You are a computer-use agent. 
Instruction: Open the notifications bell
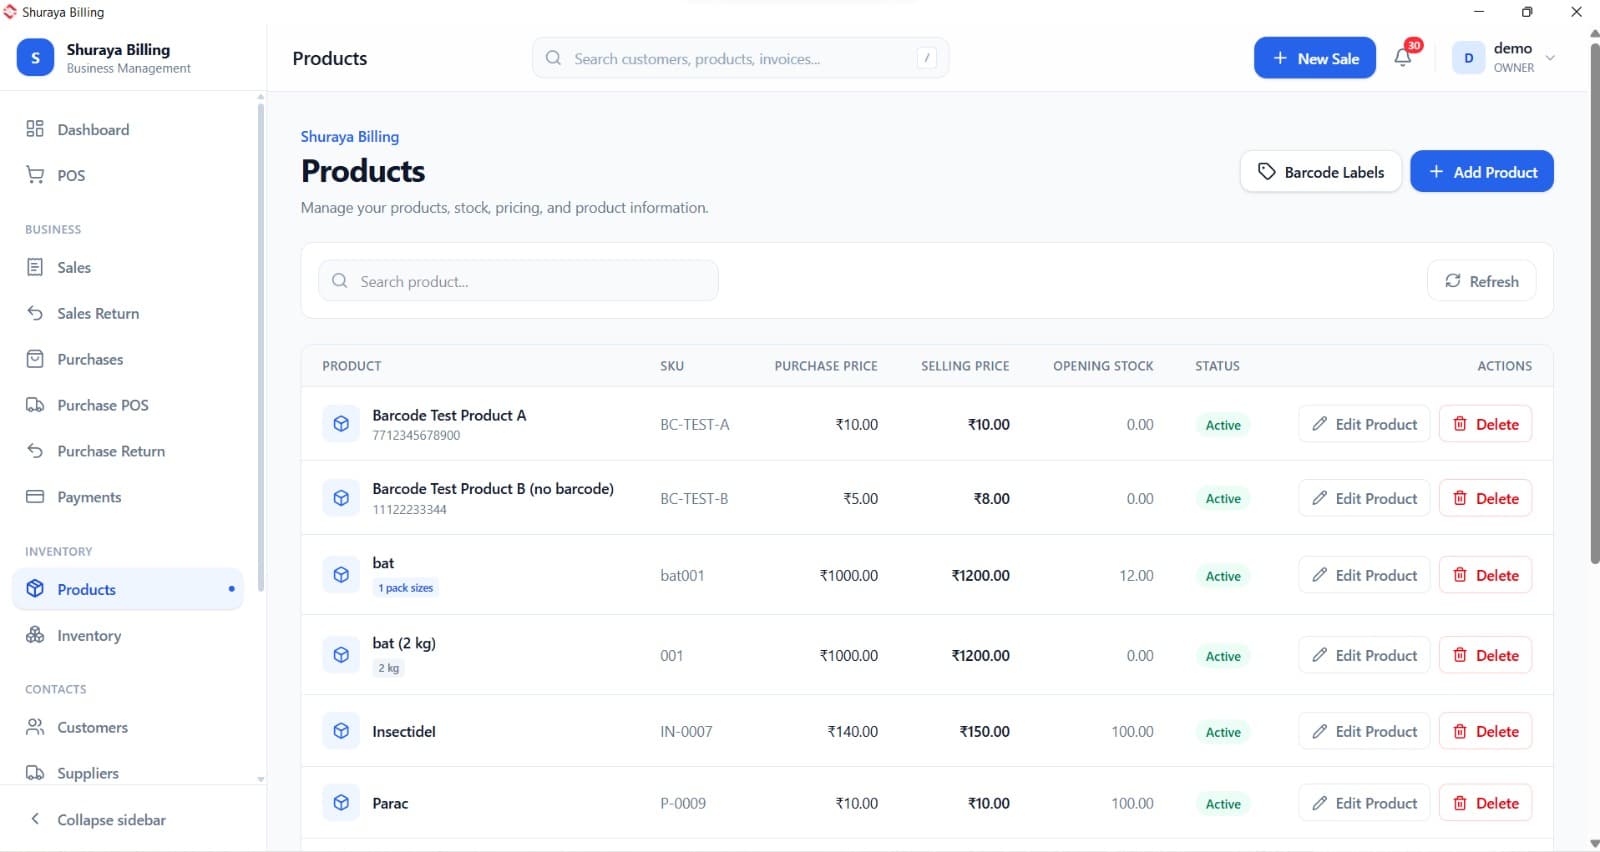pos(1403,58)
